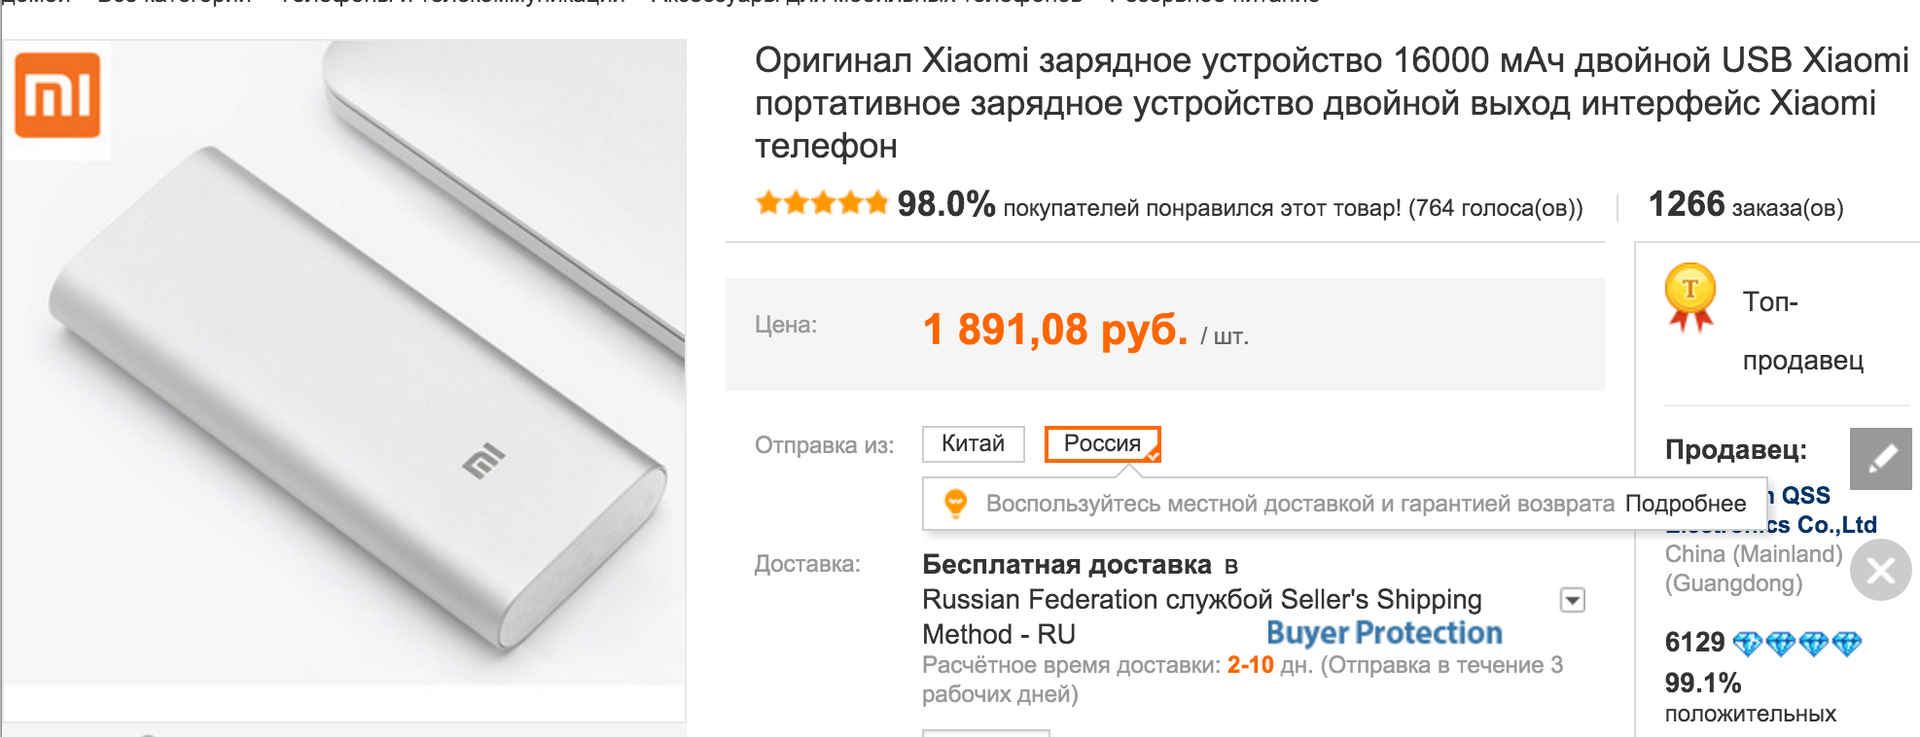This screenshot has height=737, width=1920.
Task: Click the orange five-star rating icon
Action: point(820,203)
